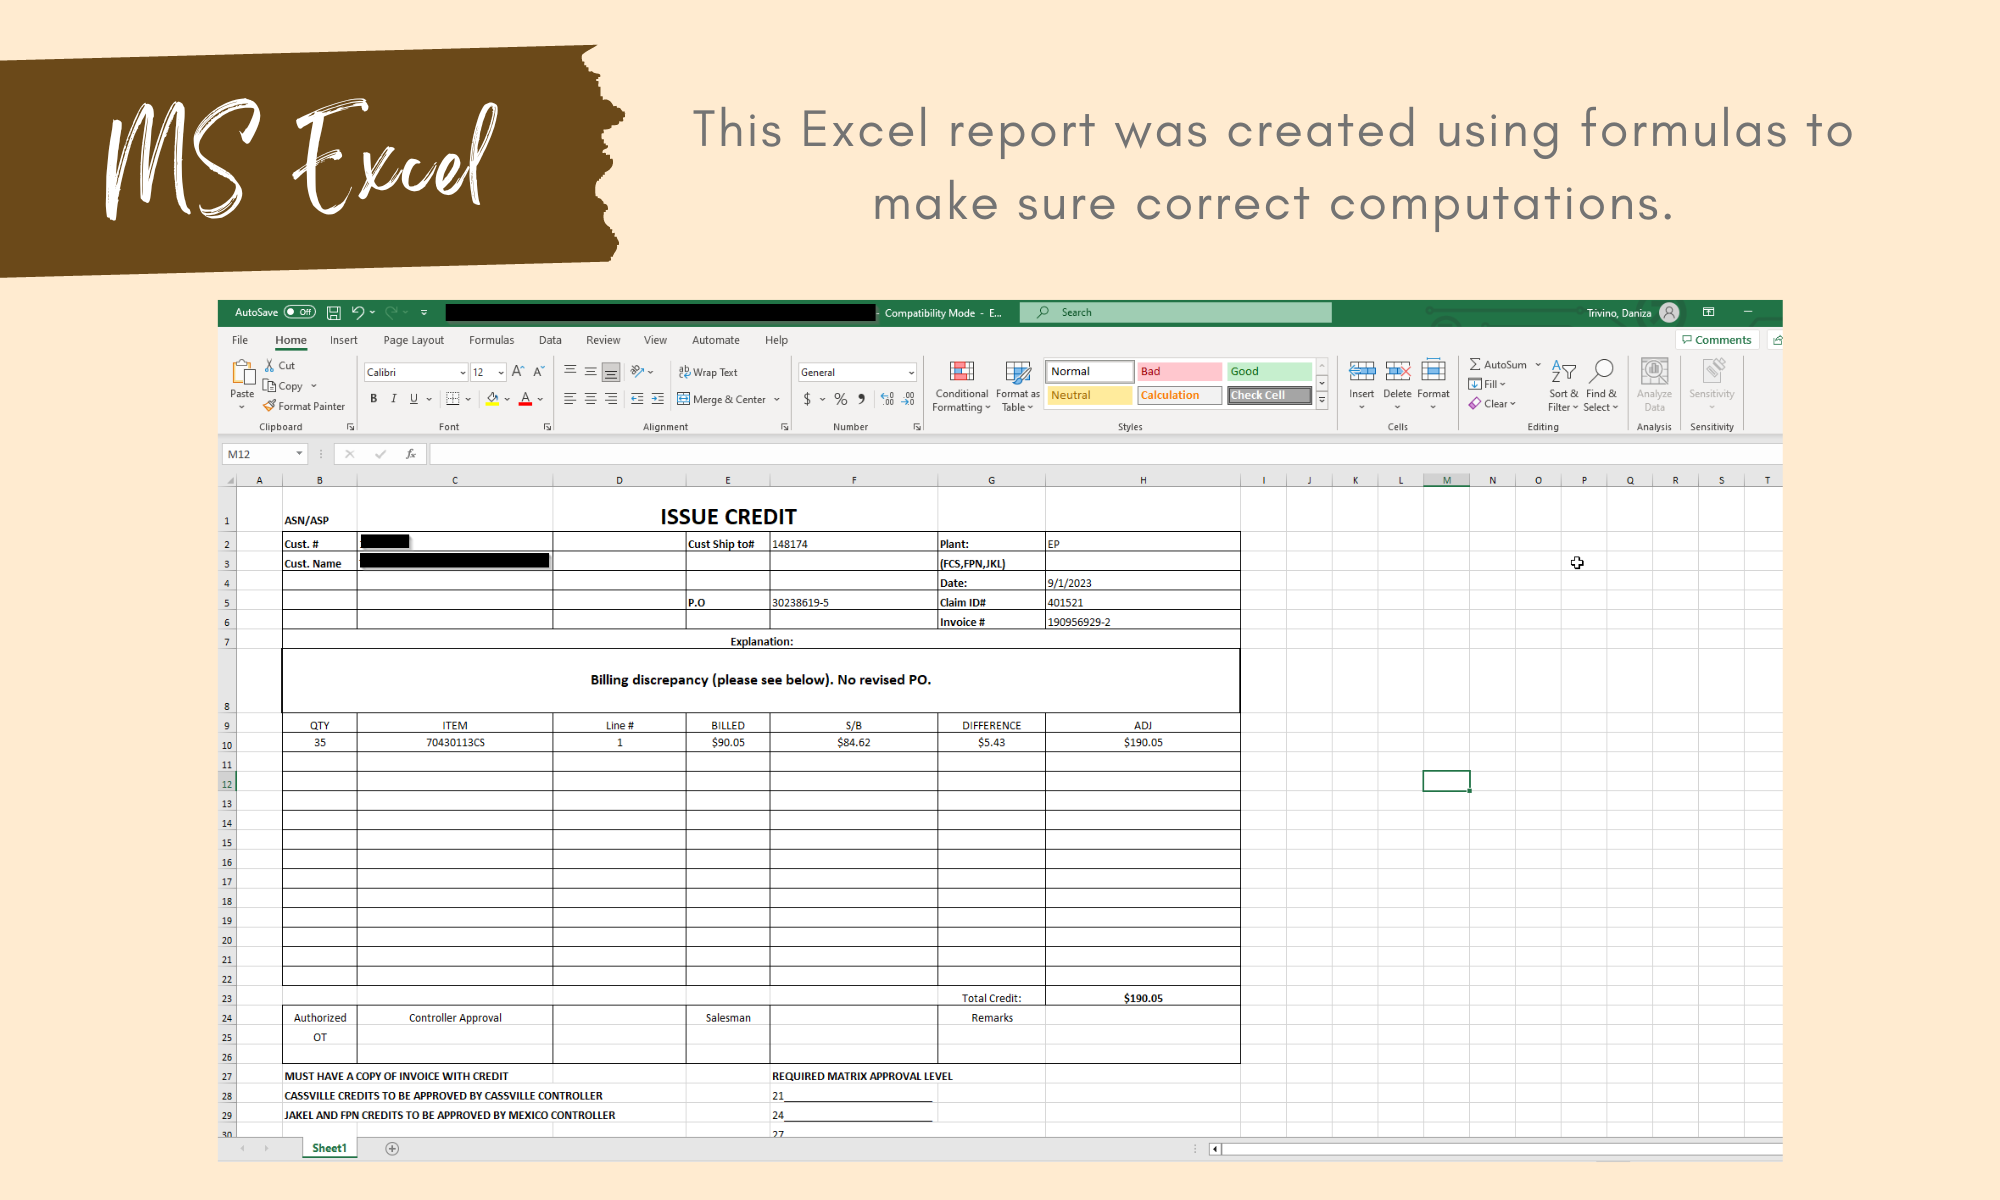Screen dimensions: 2000x1200
Task: Click the Undo arrow icon
Action: coord(357,312)
